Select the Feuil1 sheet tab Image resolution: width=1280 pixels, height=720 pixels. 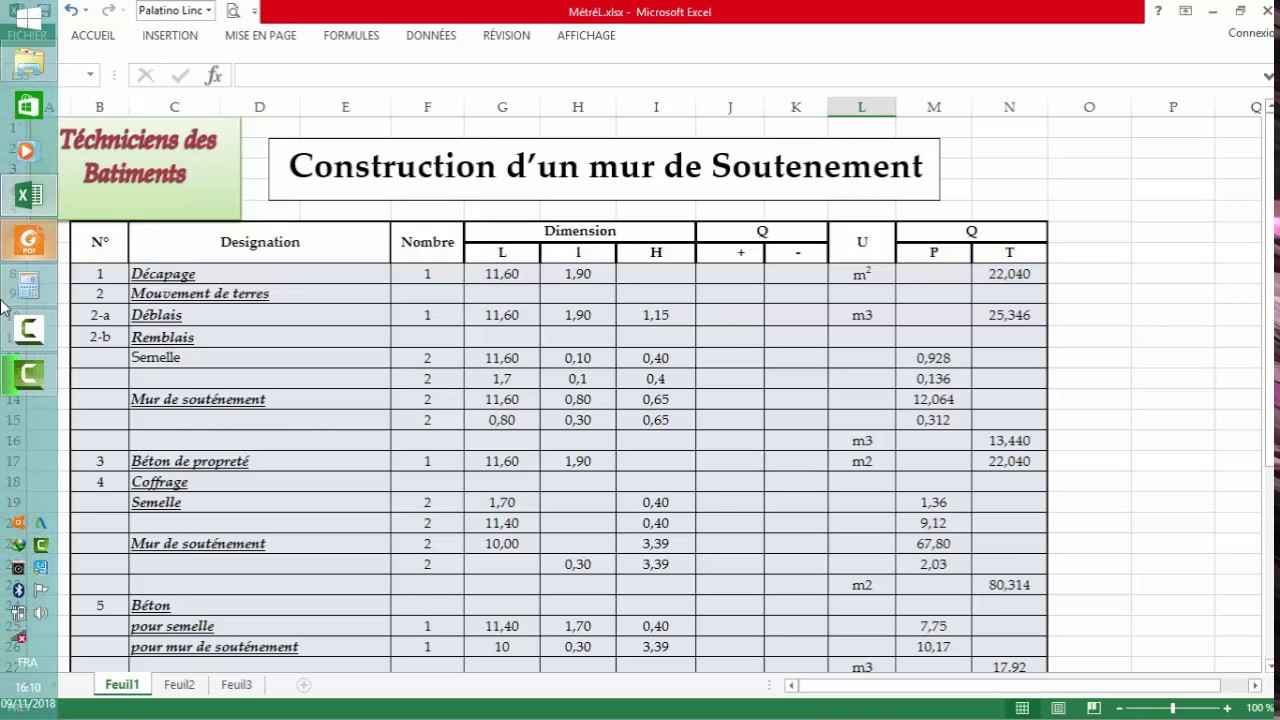point(122,685)
